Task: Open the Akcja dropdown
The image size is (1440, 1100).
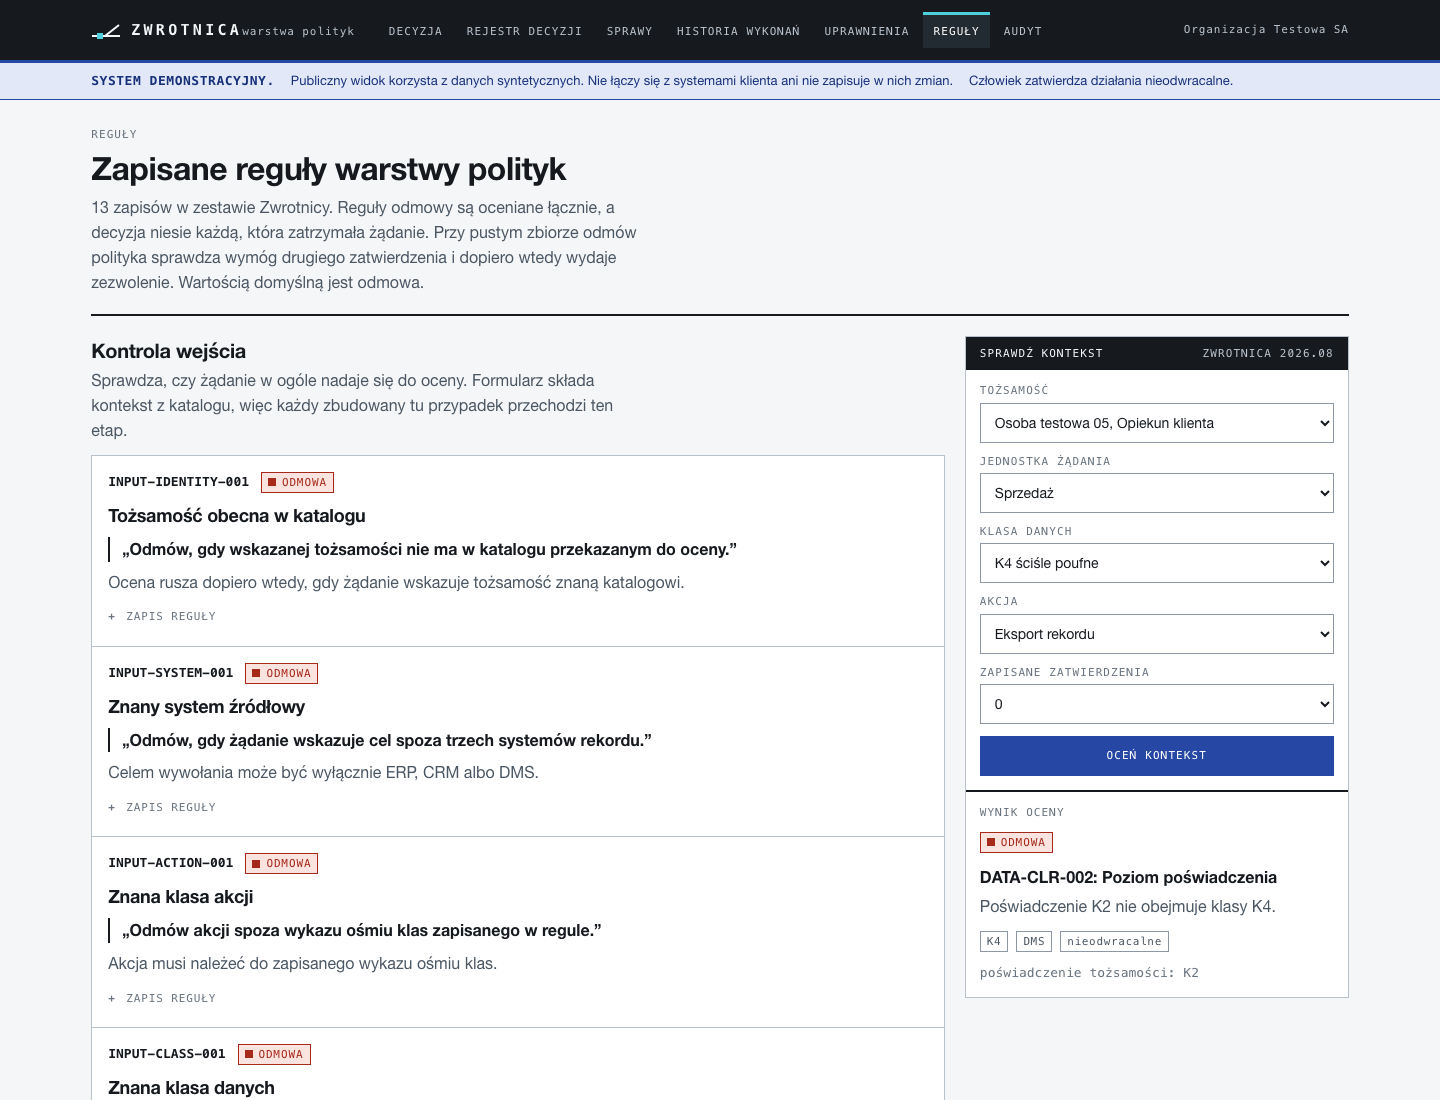Action: [x=1157, y=634]
